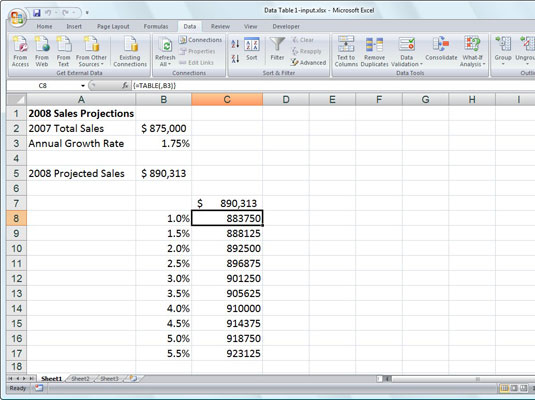Switch to Page Layout view button
The width and height of the screenshot is (535, 400).
(514, 388)
